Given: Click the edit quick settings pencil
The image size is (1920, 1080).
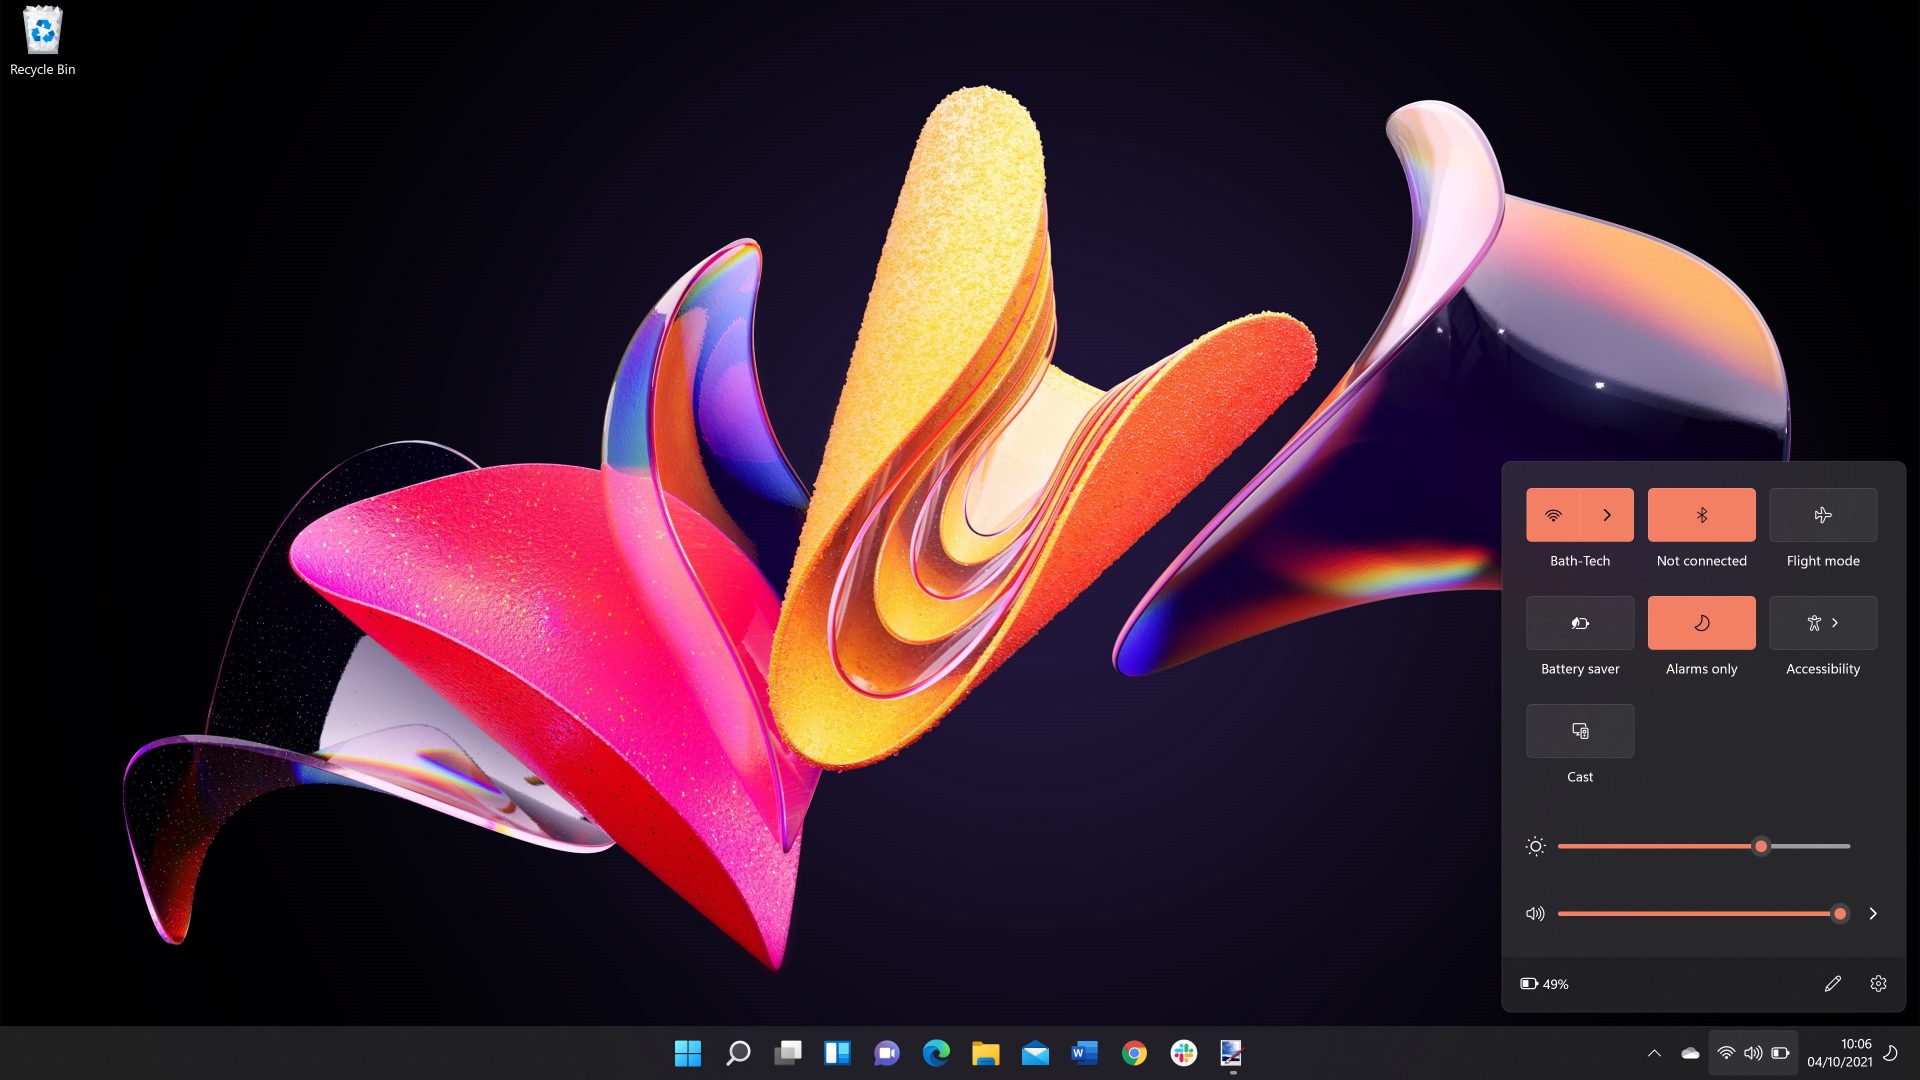Looking at the screenshot, I should coord(1833,984).
